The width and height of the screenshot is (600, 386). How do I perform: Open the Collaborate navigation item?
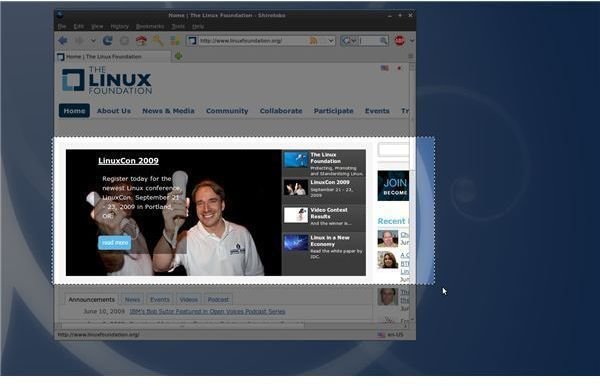[281, 111]
